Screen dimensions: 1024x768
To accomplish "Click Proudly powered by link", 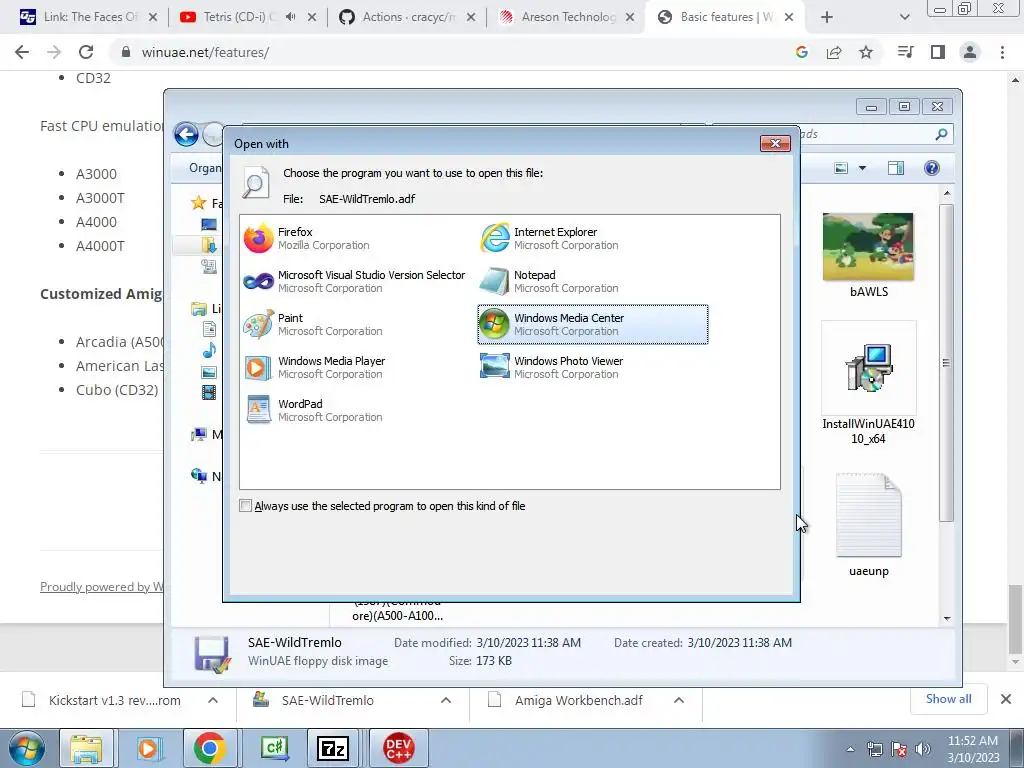I will [x=101, y=586].
